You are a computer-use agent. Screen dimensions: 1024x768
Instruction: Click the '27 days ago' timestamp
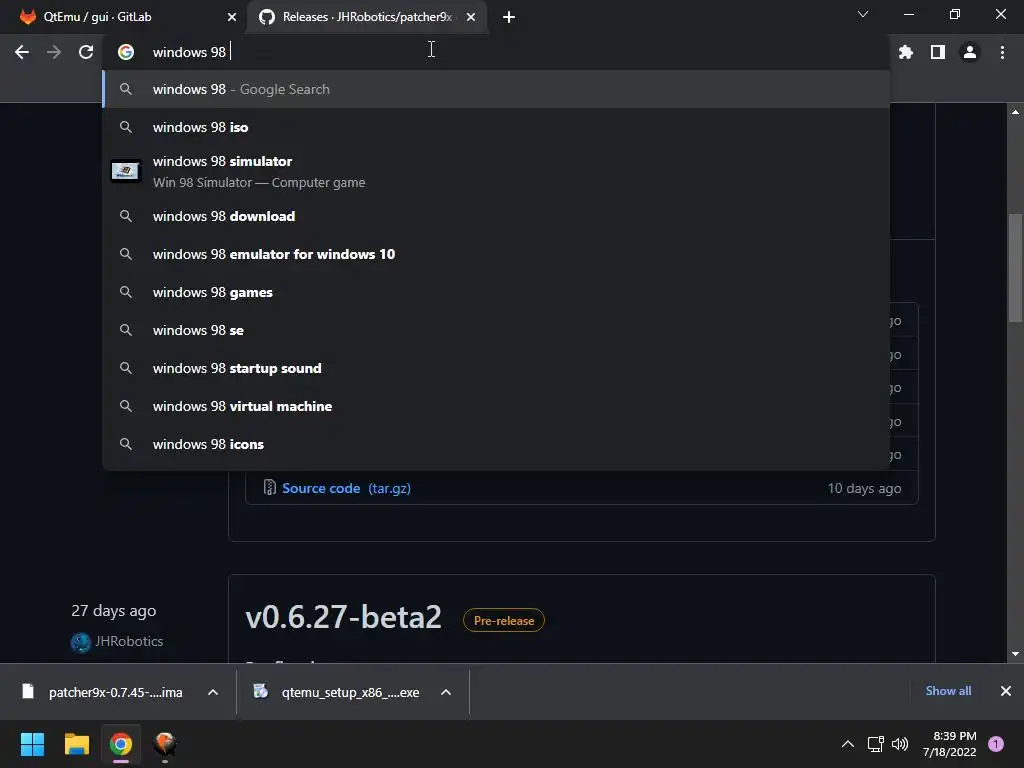(x=114, y=611)
